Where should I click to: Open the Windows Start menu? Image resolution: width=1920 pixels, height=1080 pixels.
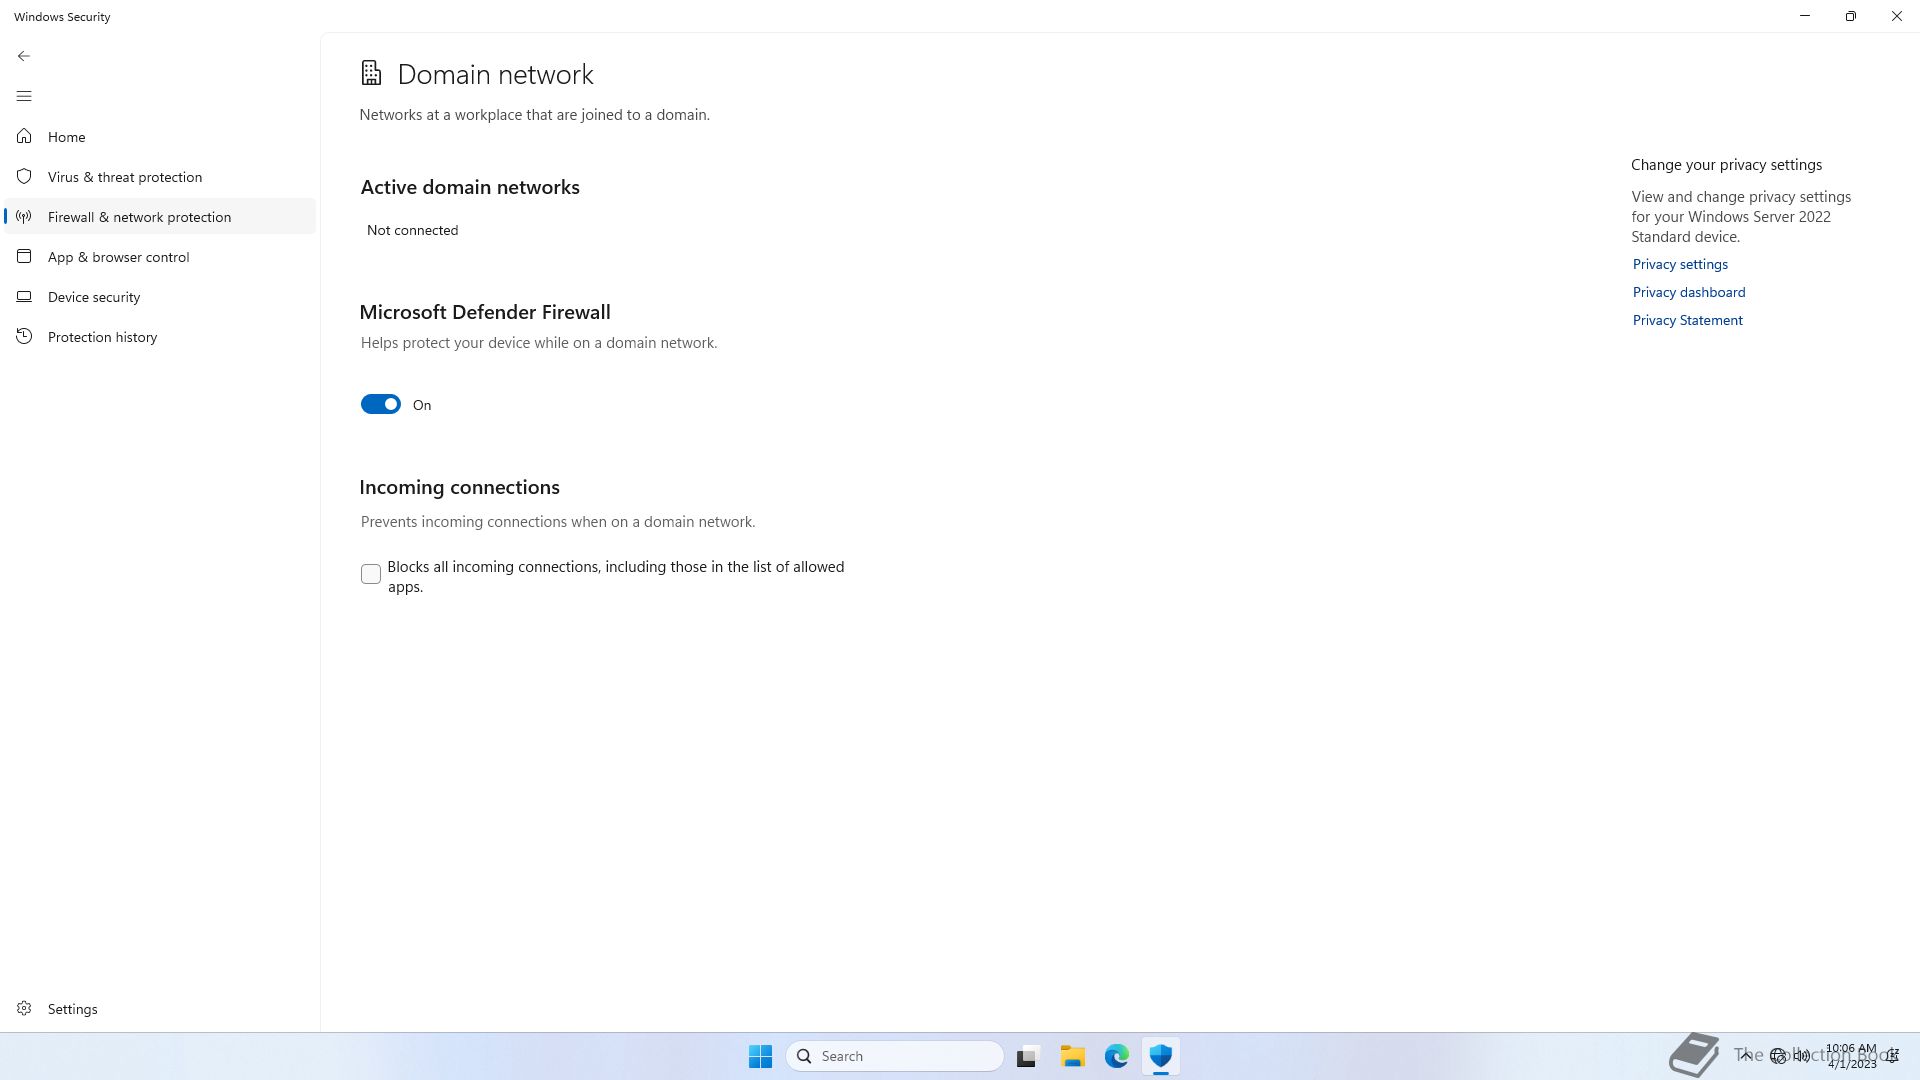click(760, 1056)
